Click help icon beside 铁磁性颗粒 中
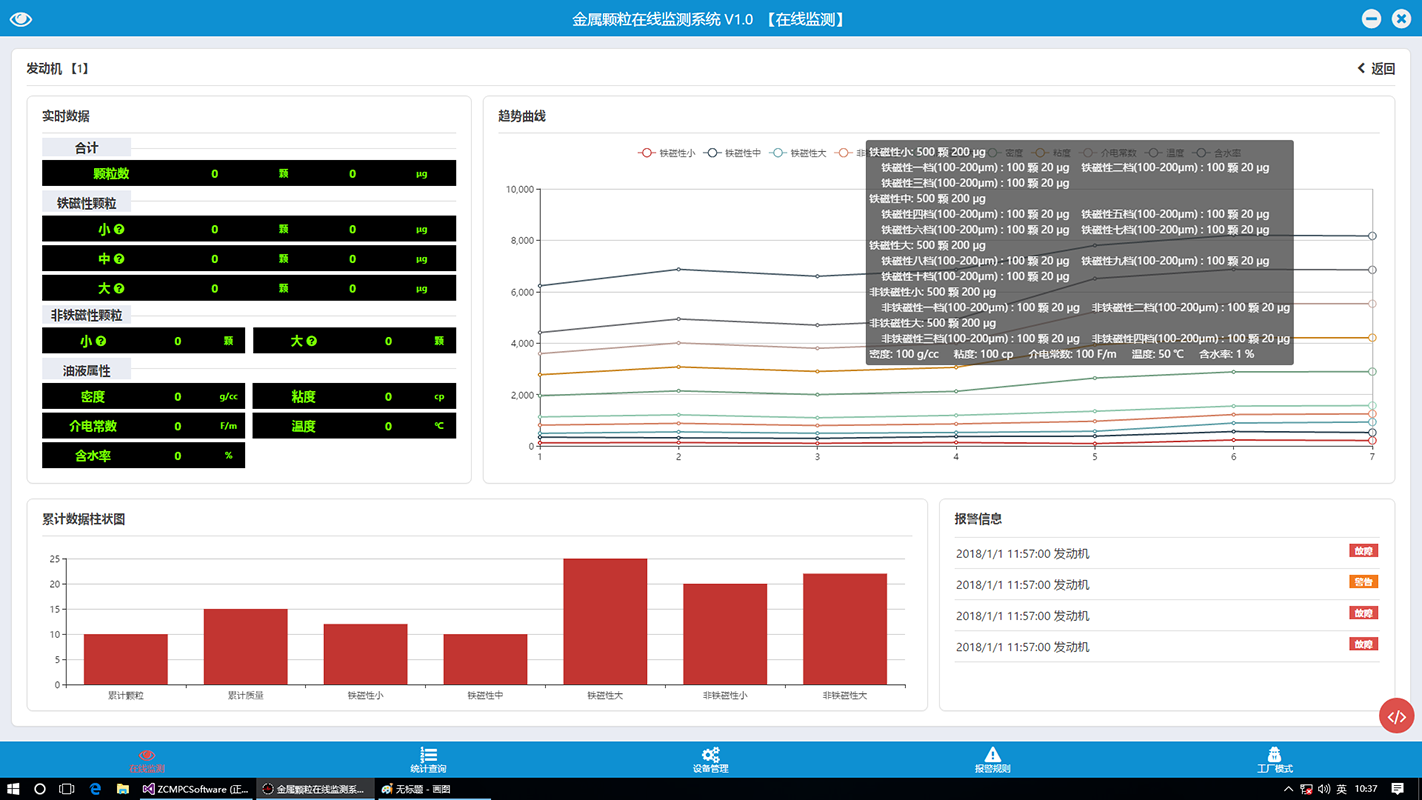 [x=119, y=259]
